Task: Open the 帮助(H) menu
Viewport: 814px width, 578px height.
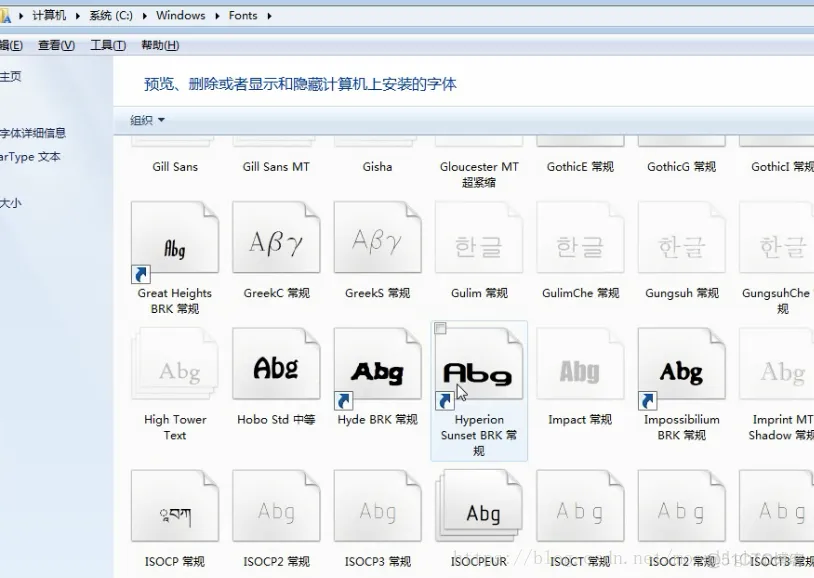Action: [x=160, y=45]
